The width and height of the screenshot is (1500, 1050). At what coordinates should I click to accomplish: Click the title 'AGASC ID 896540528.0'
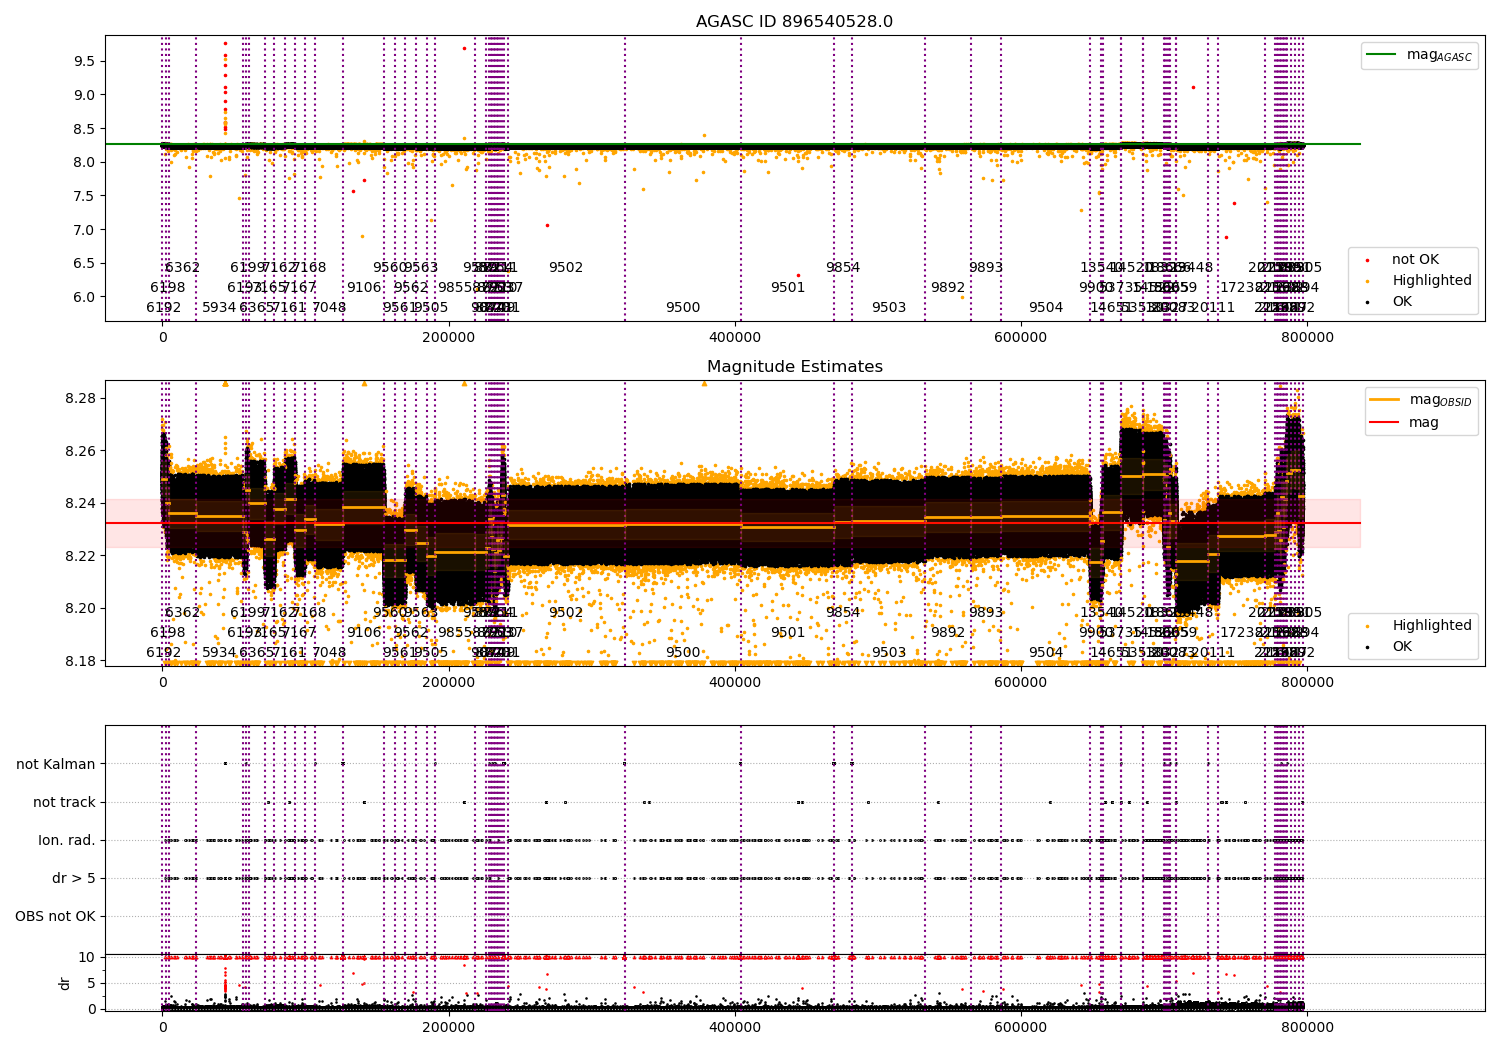click(794, 22)
